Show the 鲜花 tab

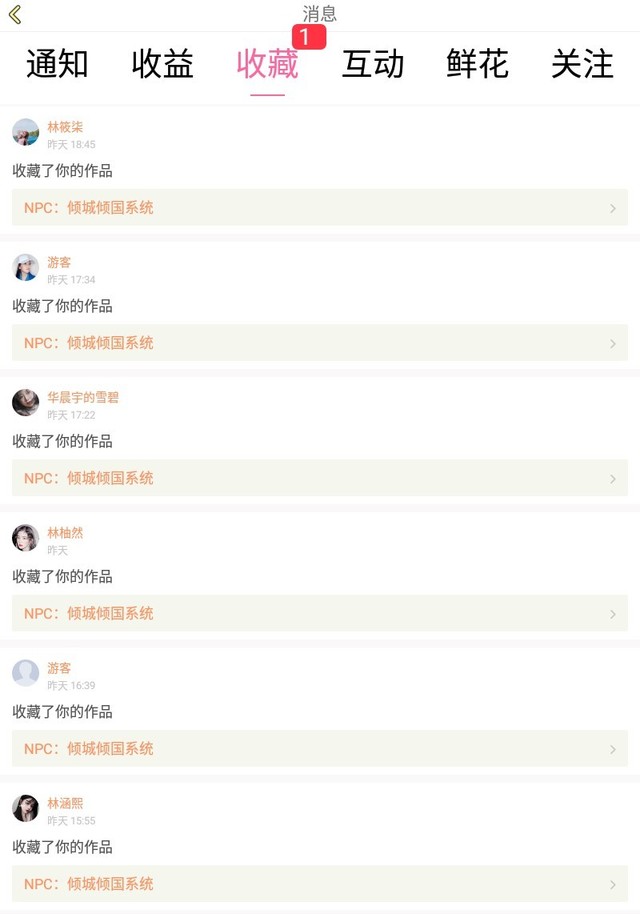[477, 64]
